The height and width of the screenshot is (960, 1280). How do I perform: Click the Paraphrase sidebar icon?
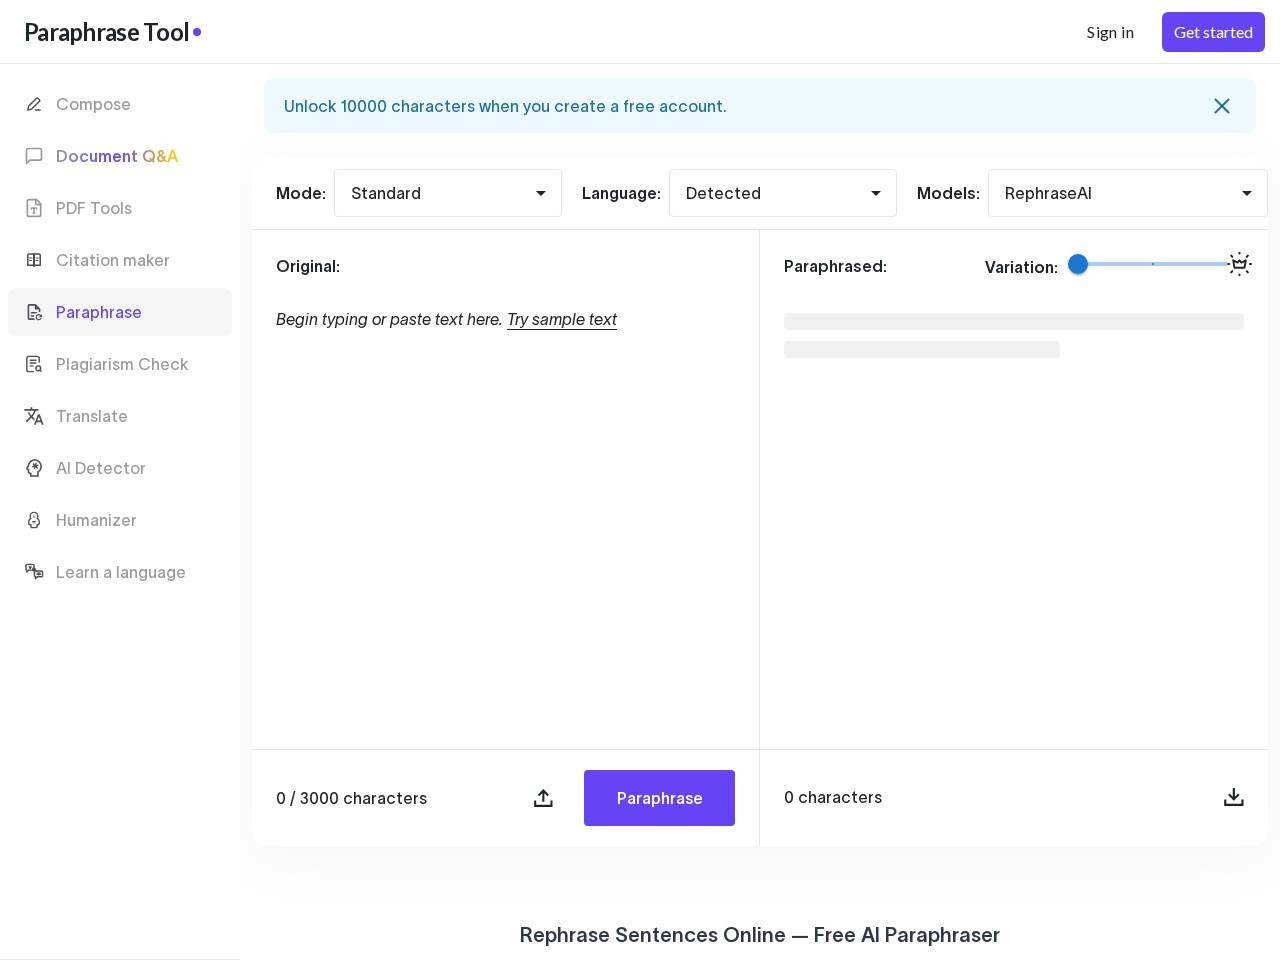coord(34,312)
